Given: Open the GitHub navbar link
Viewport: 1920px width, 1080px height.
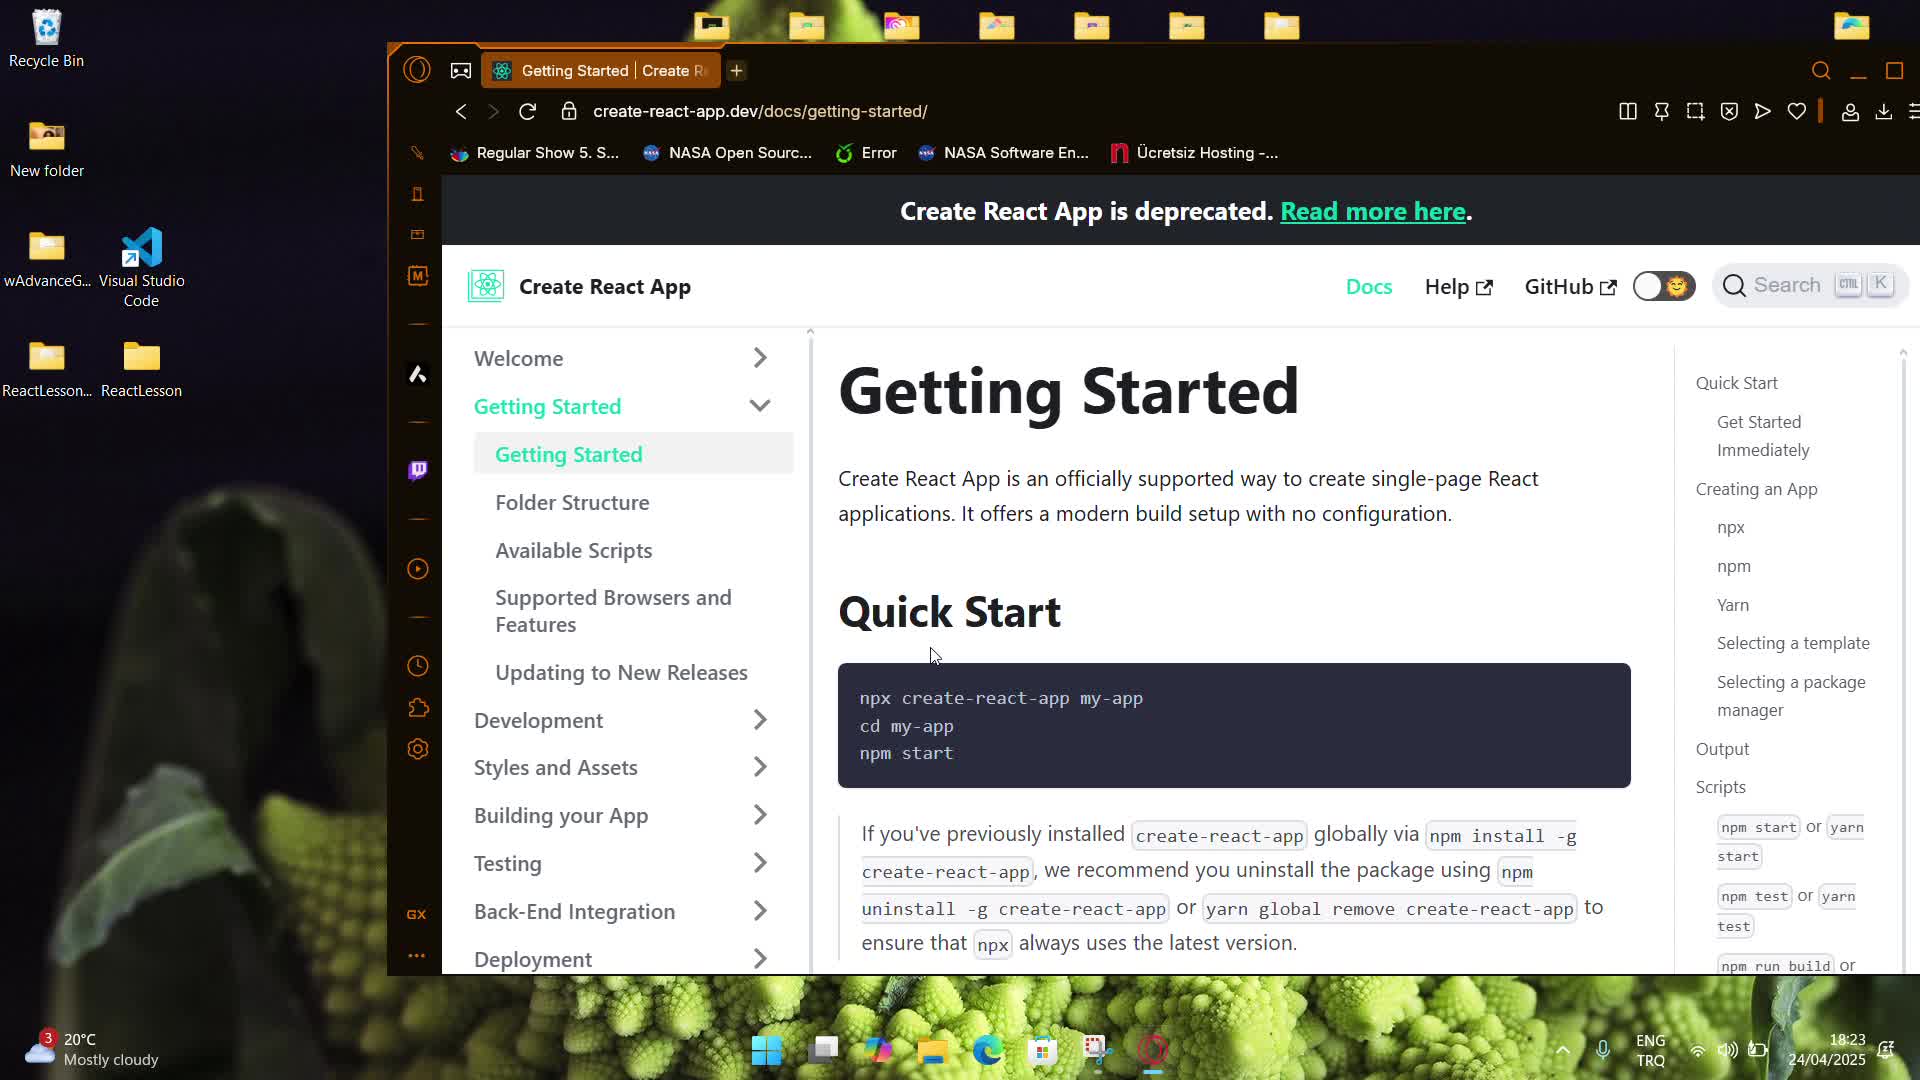Looking at the screenshot, I should (x=1571, y=286).
